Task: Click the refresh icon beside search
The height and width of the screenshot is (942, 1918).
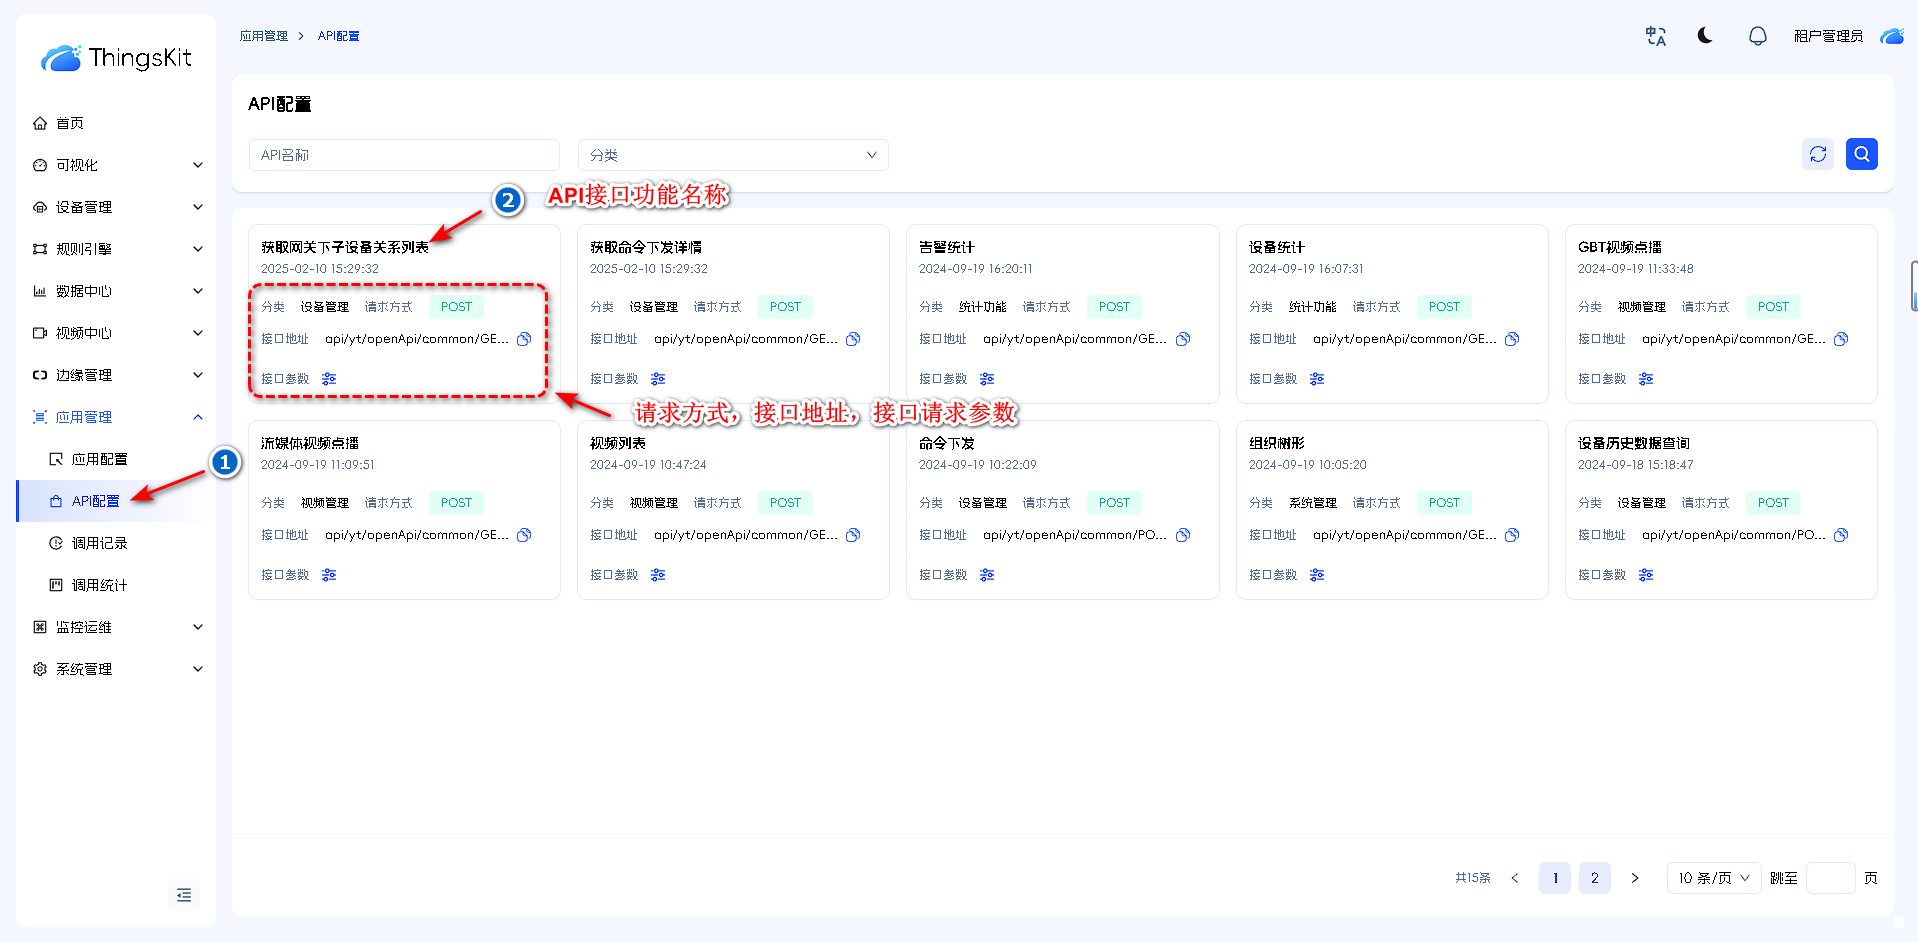Action: click(1817, 154)
